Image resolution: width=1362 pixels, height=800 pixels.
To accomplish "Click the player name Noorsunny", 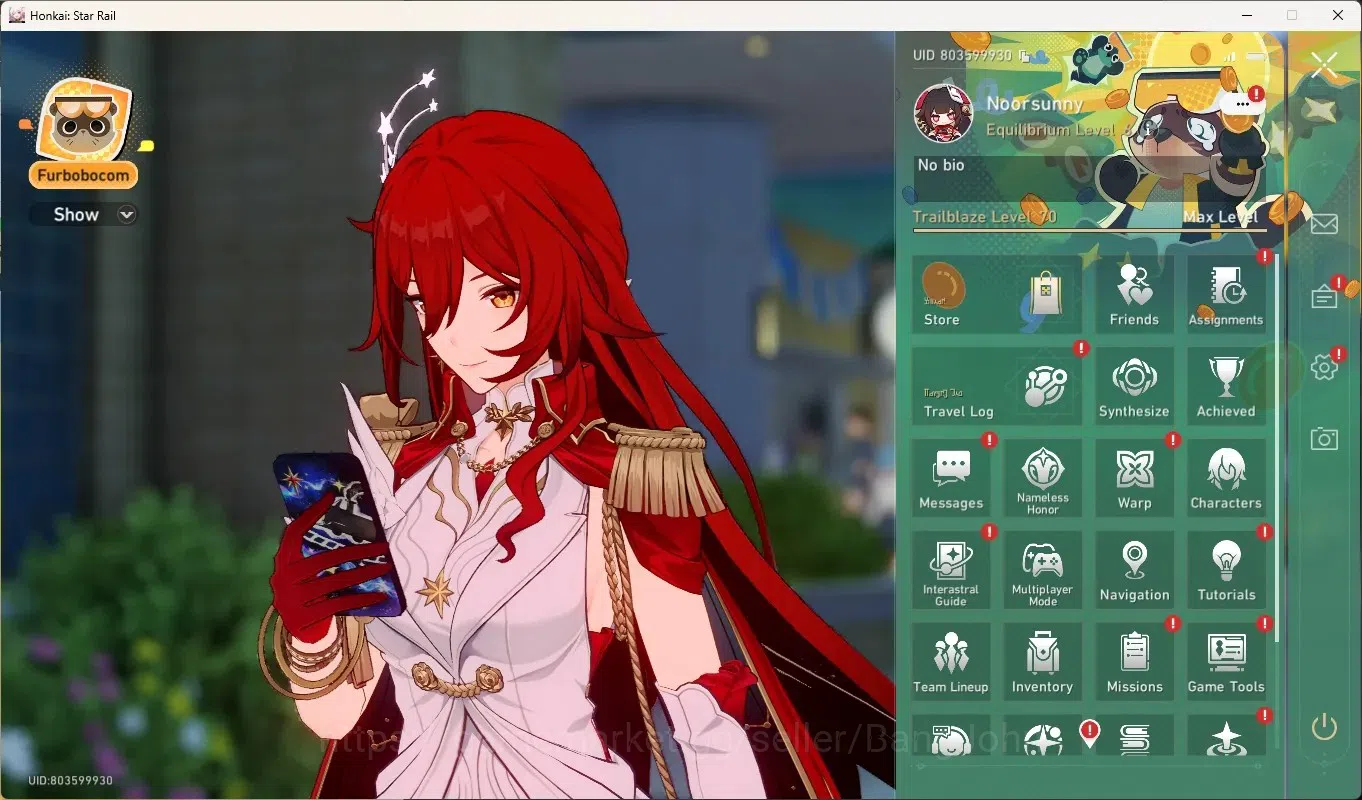I will coord(1035,104).
